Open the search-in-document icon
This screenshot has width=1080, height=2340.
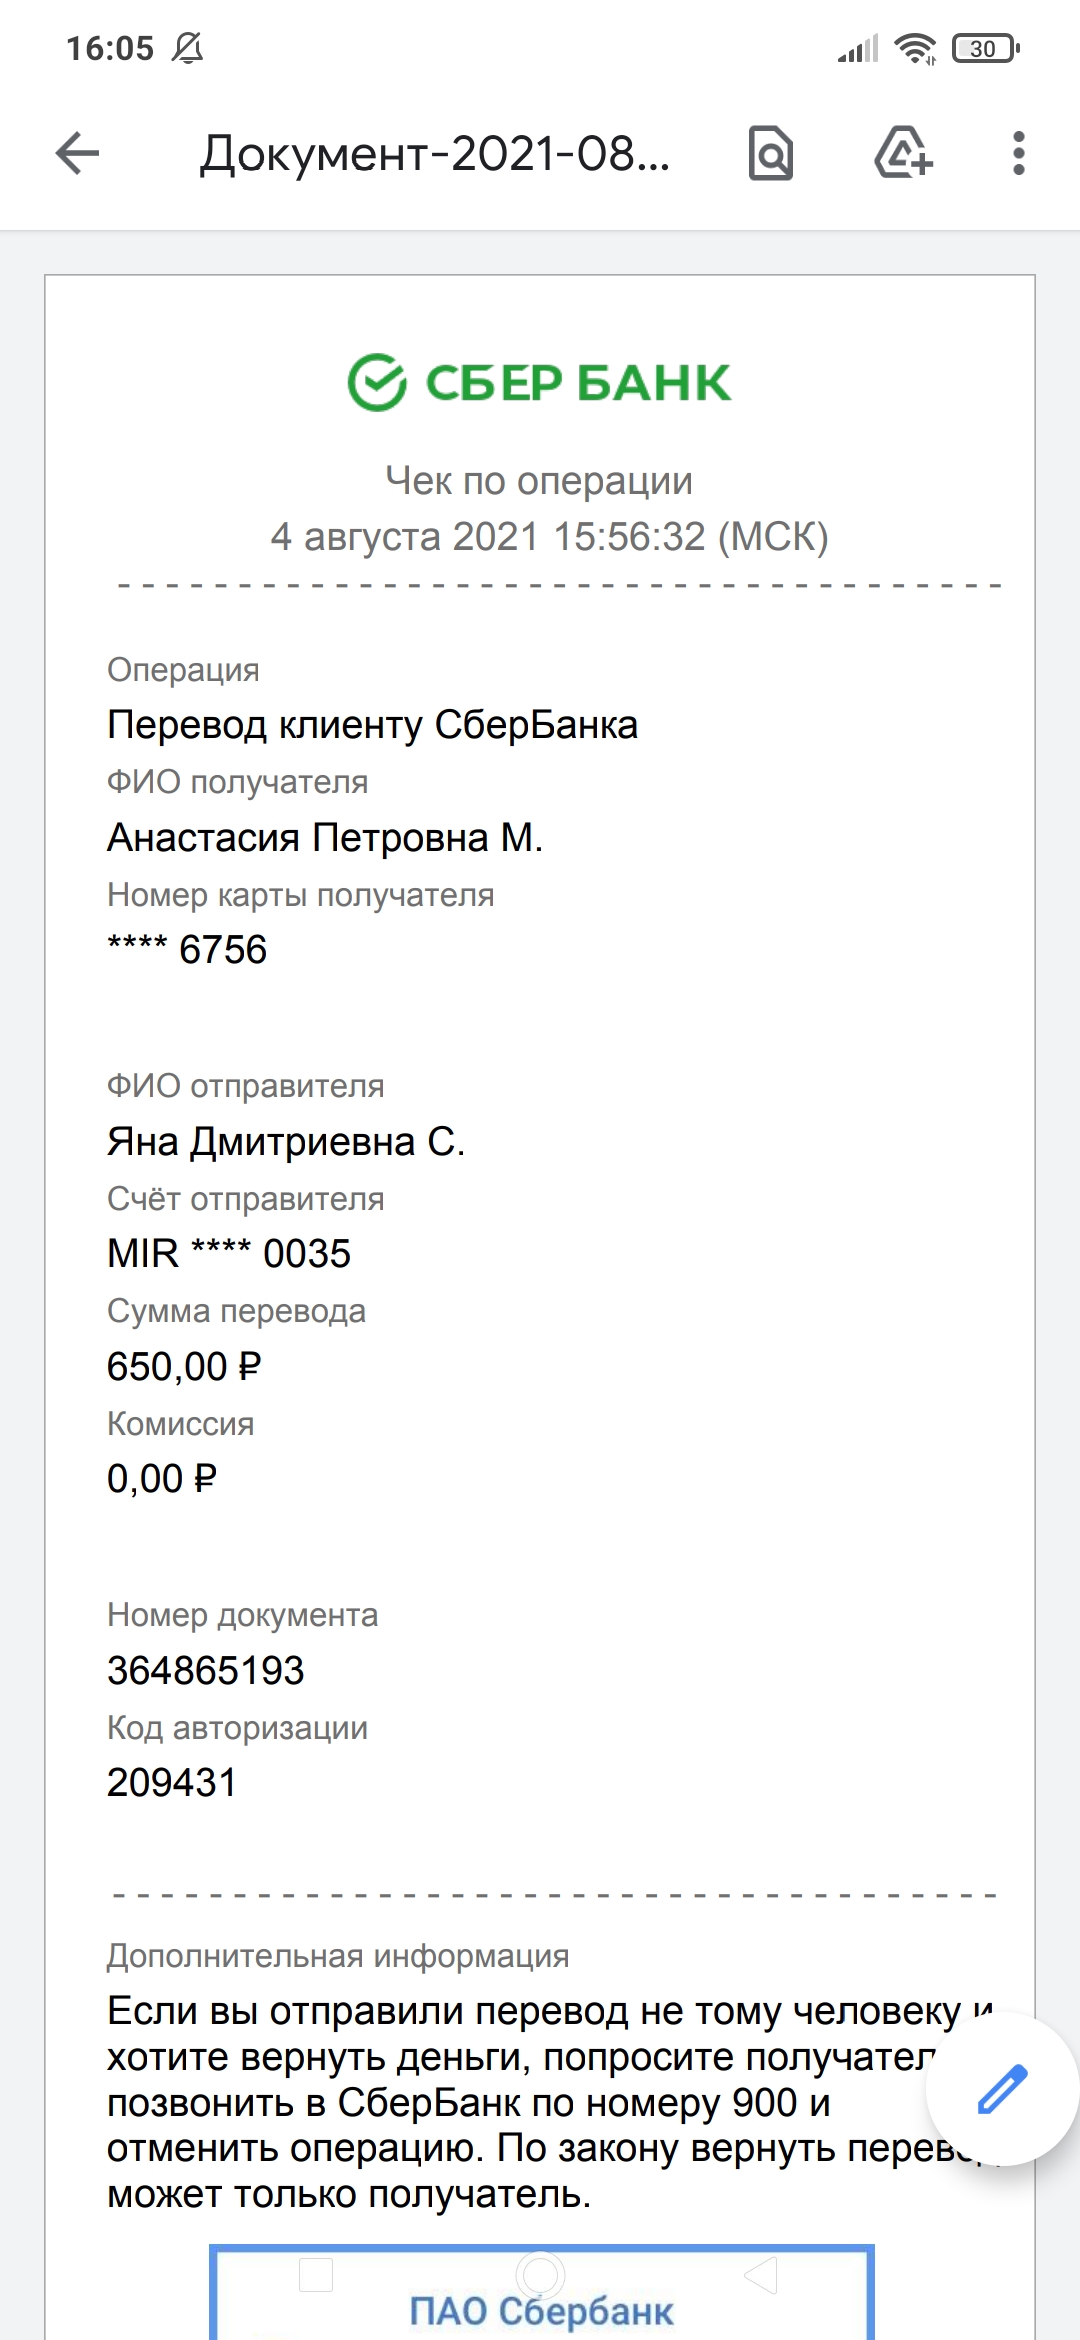coord(771,154)
